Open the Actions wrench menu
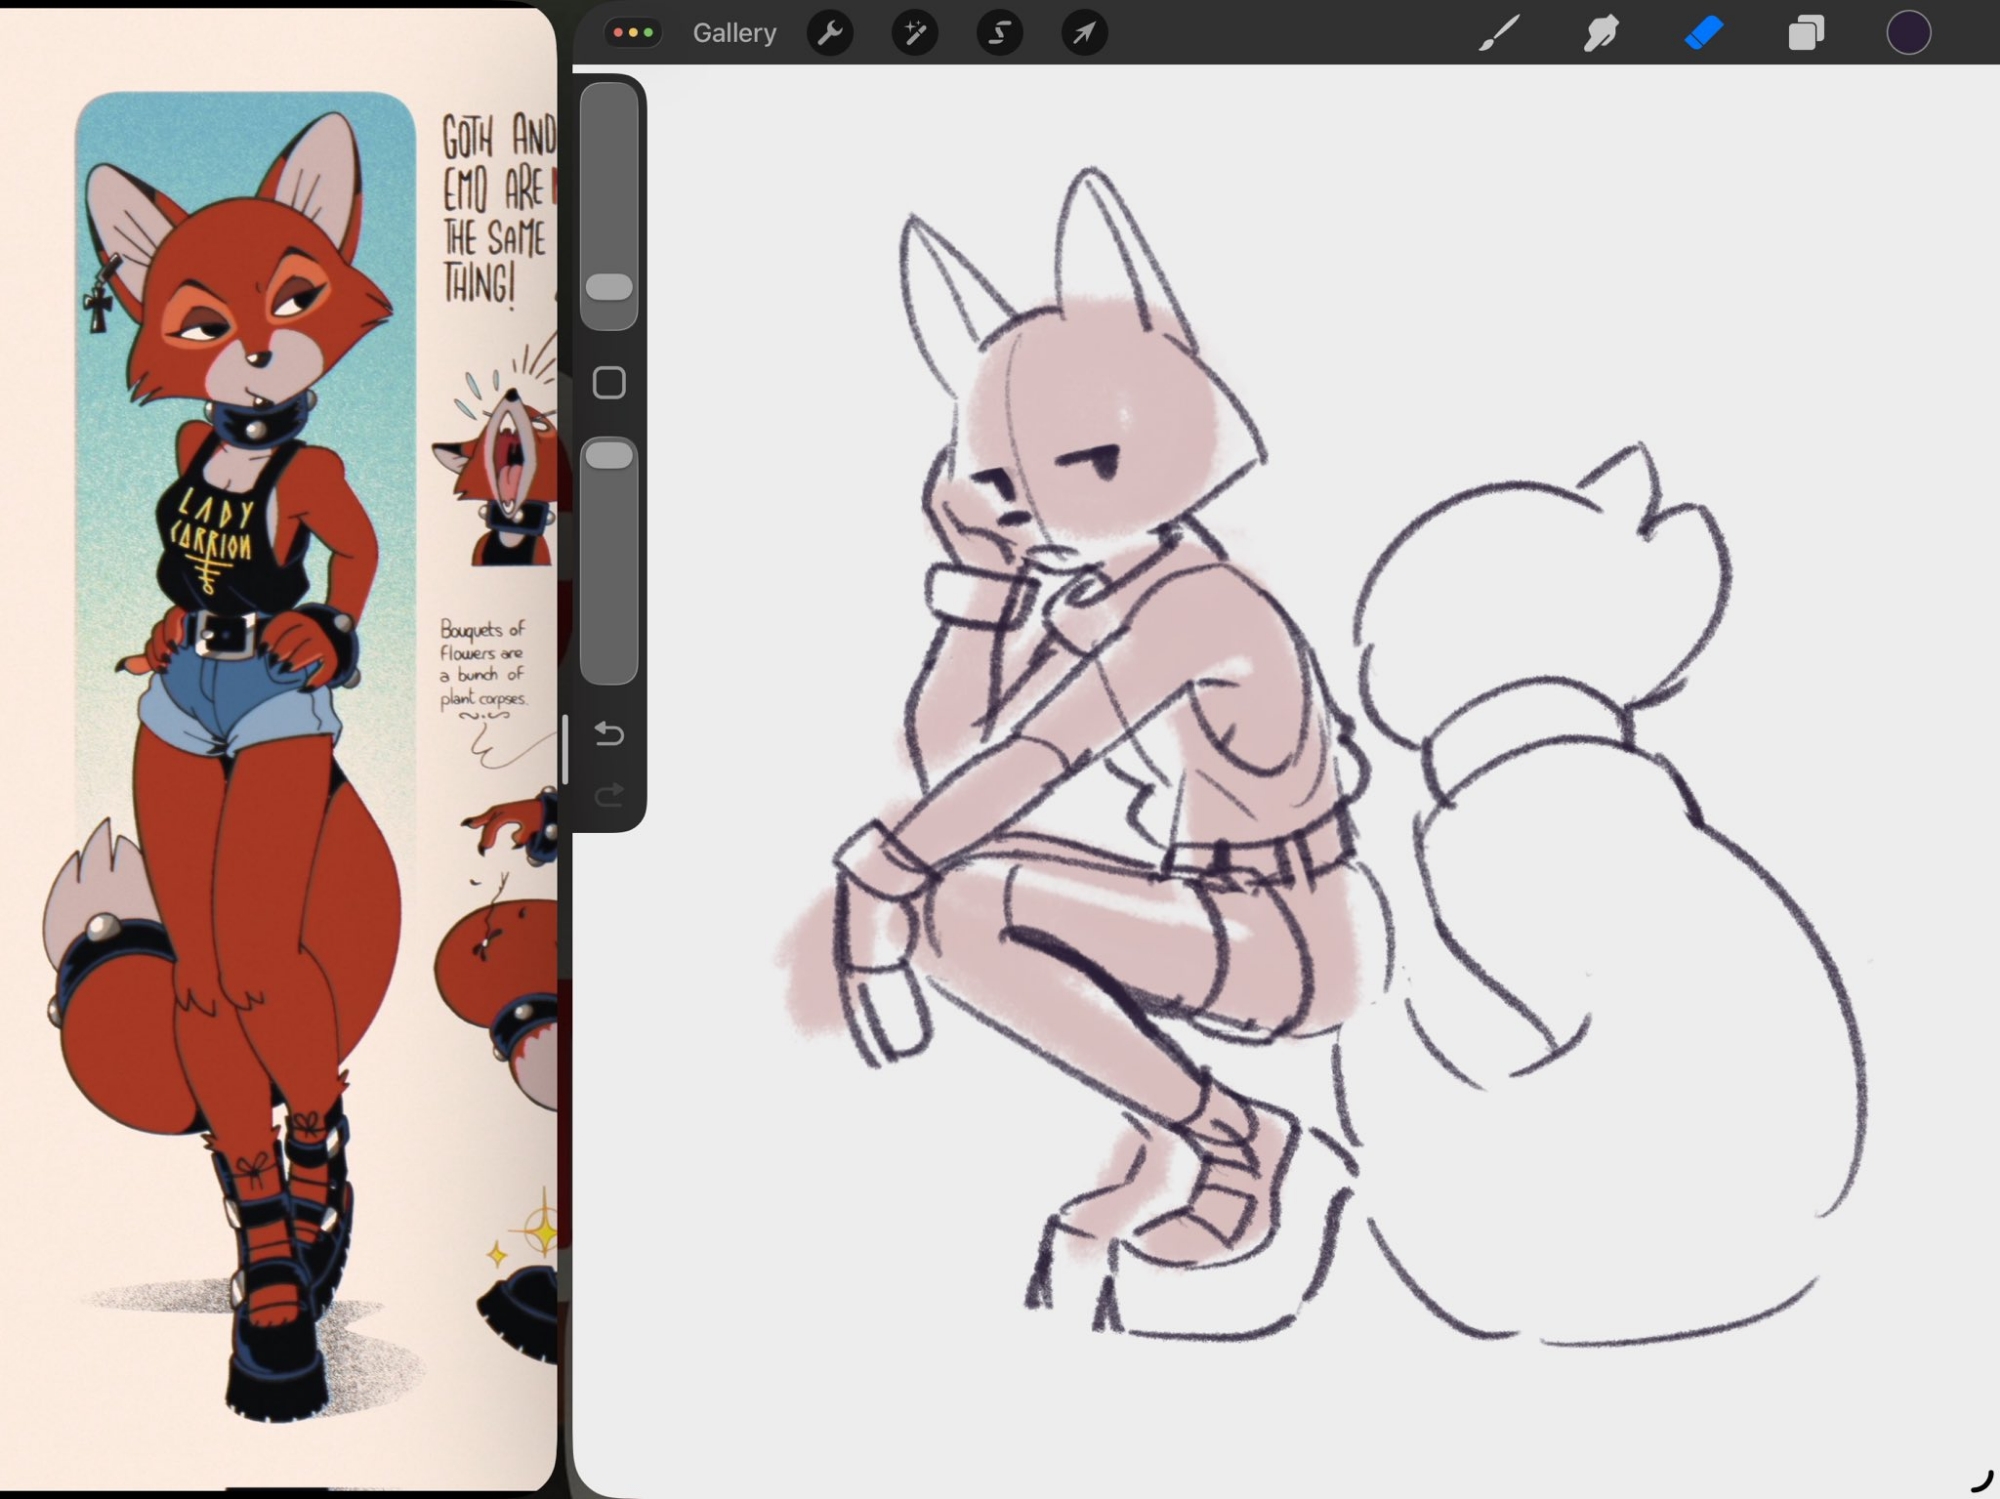This screenshot has height=1499, width=2000. pos(829,33)
